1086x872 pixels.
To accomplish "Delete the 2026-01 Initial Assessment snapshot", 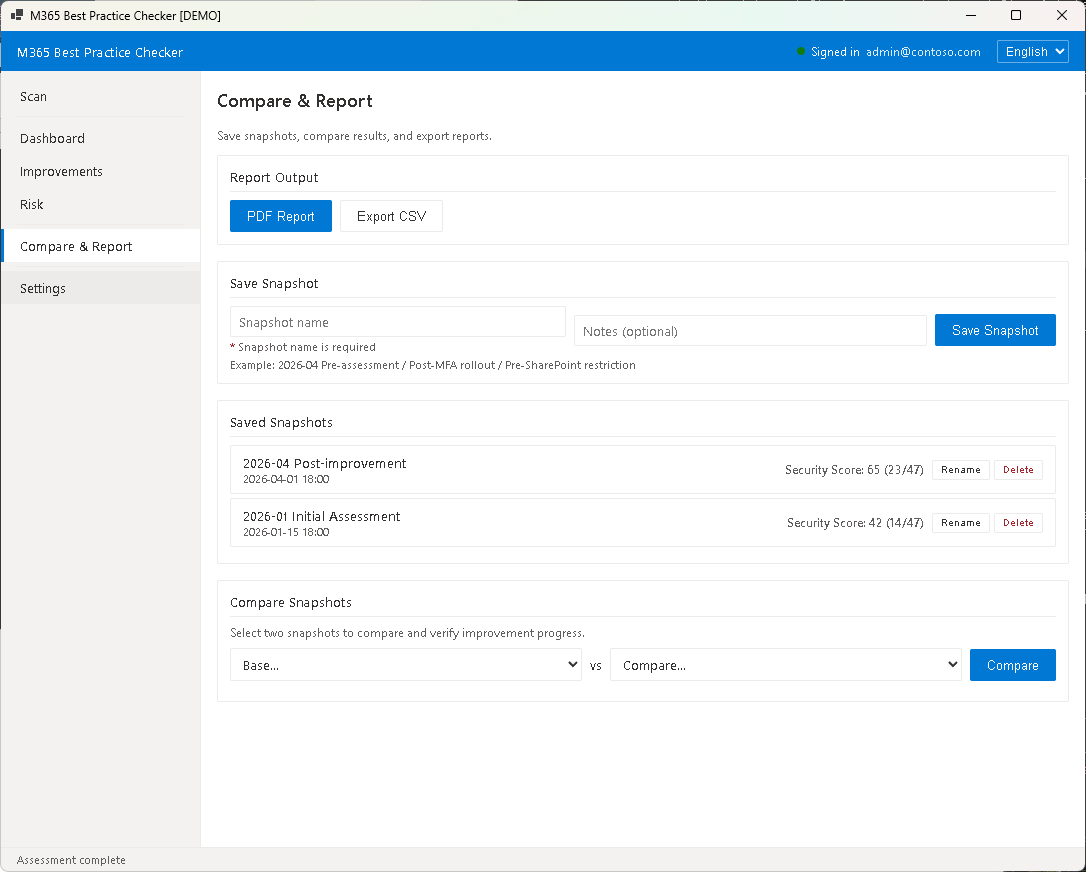I will click(1018, 523).
